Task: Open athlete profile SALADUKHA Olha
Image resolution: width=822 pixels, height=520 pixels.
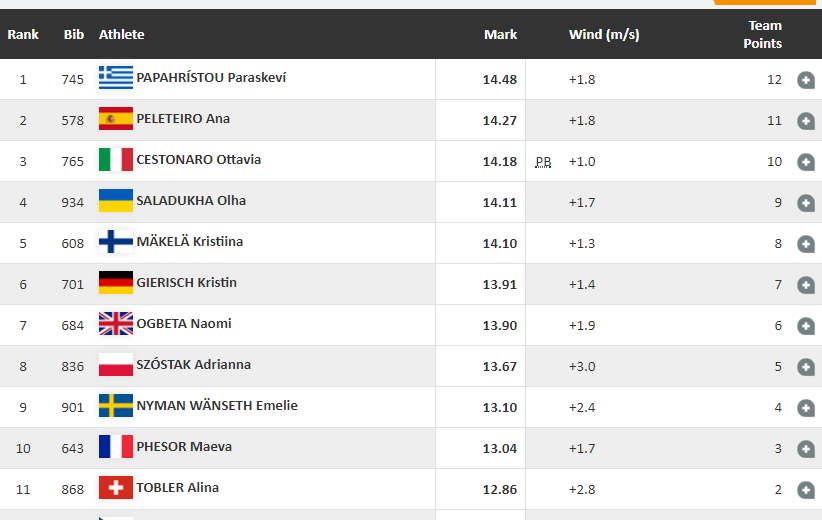Action: click(191, 201)
